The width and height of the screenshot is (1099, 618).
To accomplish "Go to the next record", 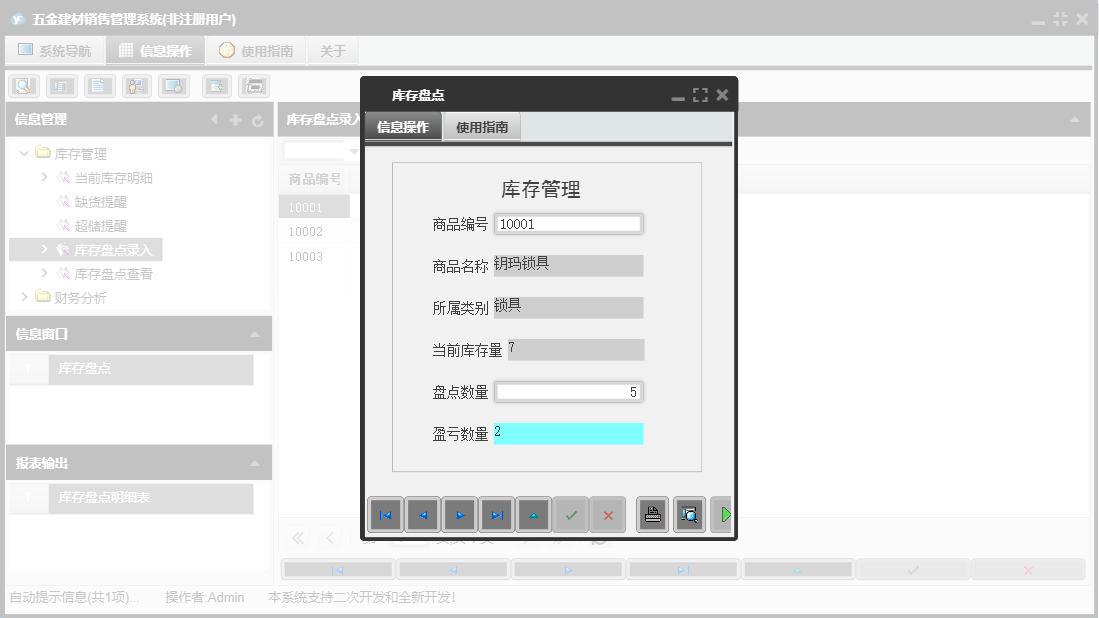I will tap(460, 514).
